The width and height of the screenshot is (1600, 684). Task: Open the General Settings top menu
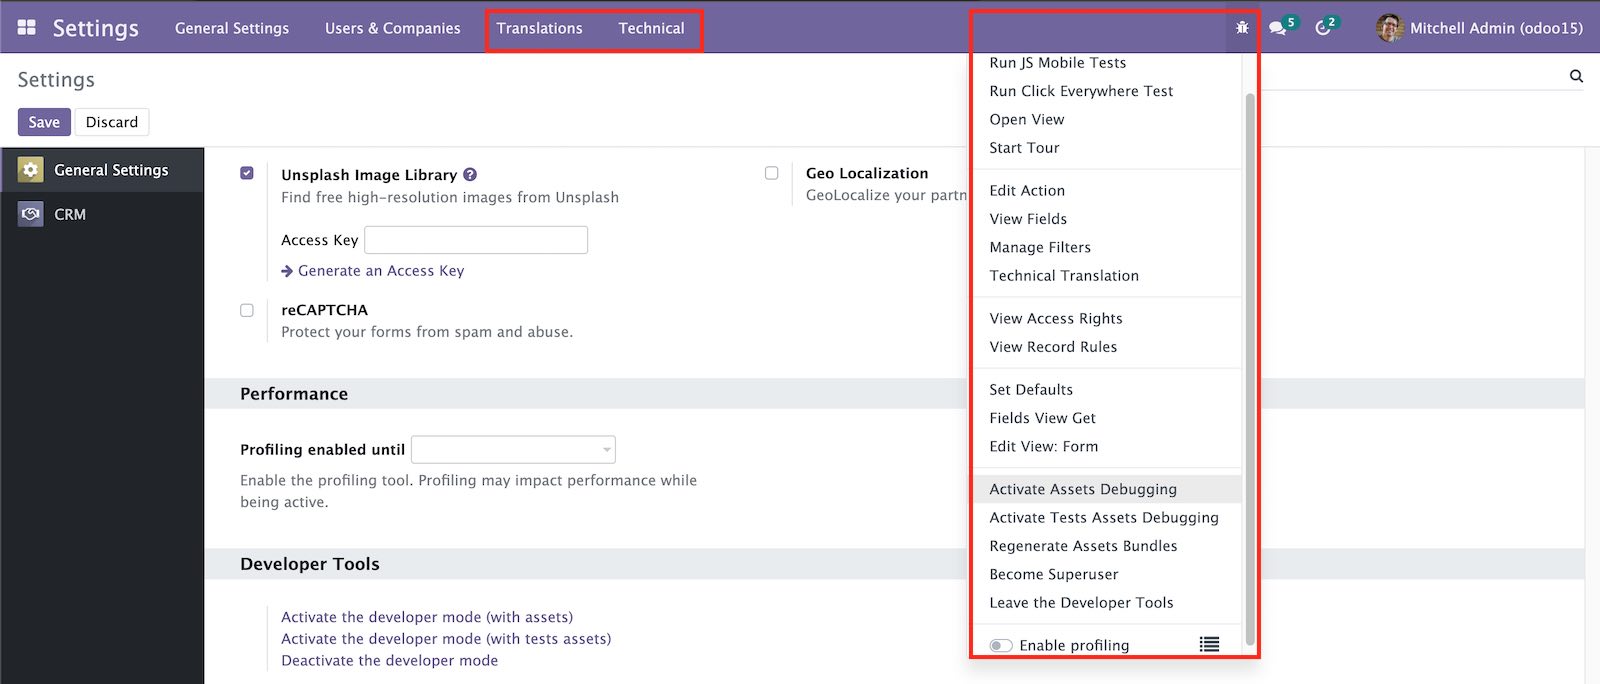click(x=232, y=28)
